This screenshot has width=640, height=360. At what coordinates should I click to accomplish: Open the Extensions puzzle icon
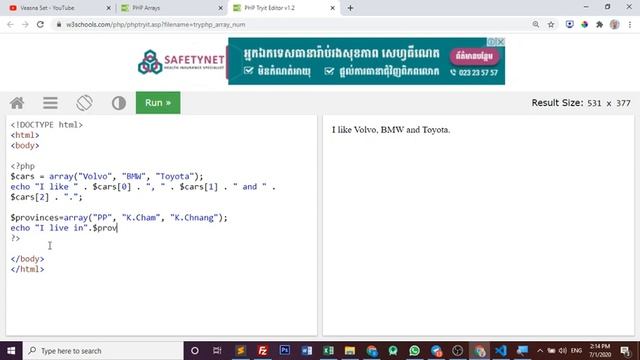600,24
